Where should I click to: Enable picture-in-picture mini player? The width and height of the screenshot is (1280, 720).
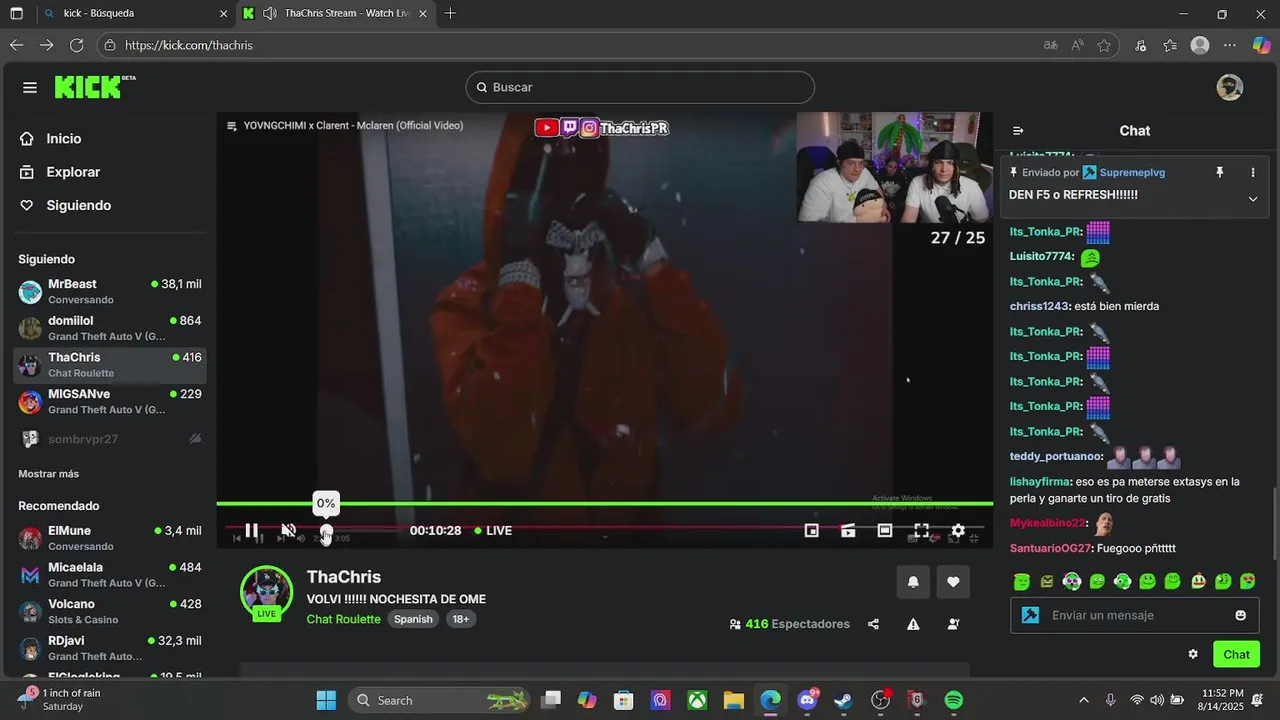pos(812,530)
